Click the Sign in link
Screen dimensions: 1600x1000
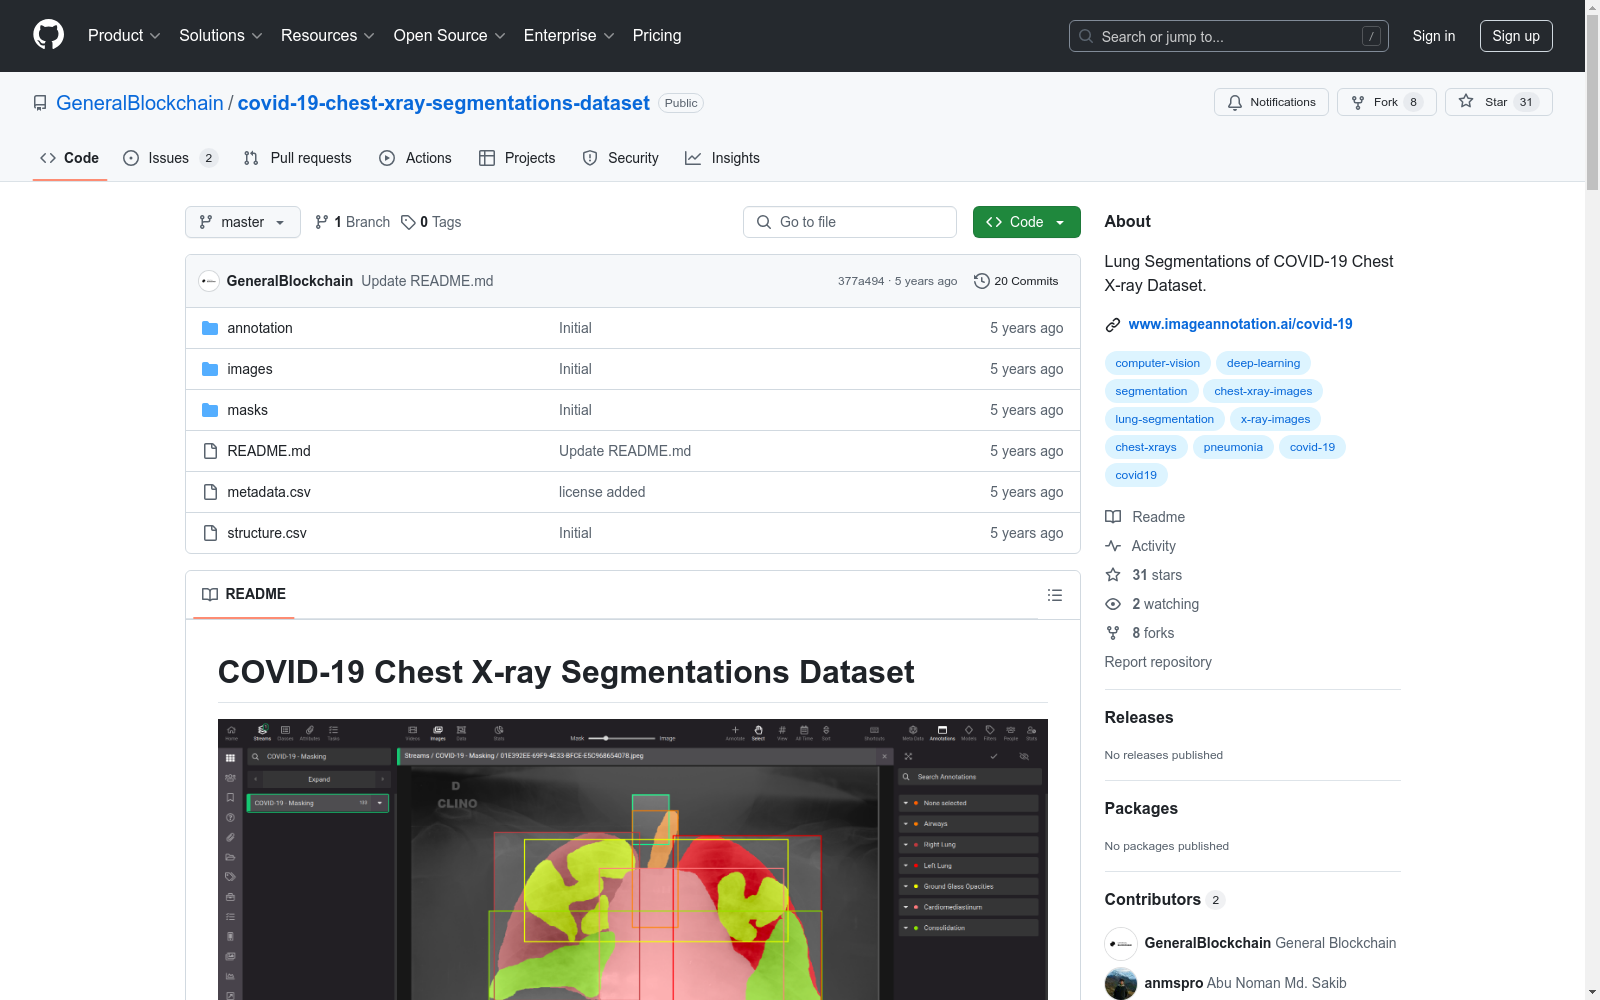1434,36
